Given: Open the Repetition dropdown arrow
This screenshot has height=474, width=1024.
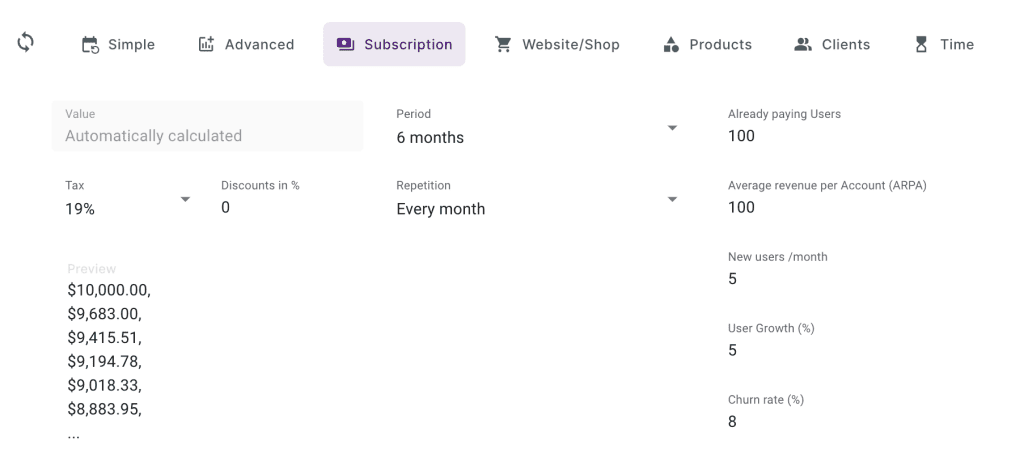Looking at the screenshot, I should click(672, 199).
